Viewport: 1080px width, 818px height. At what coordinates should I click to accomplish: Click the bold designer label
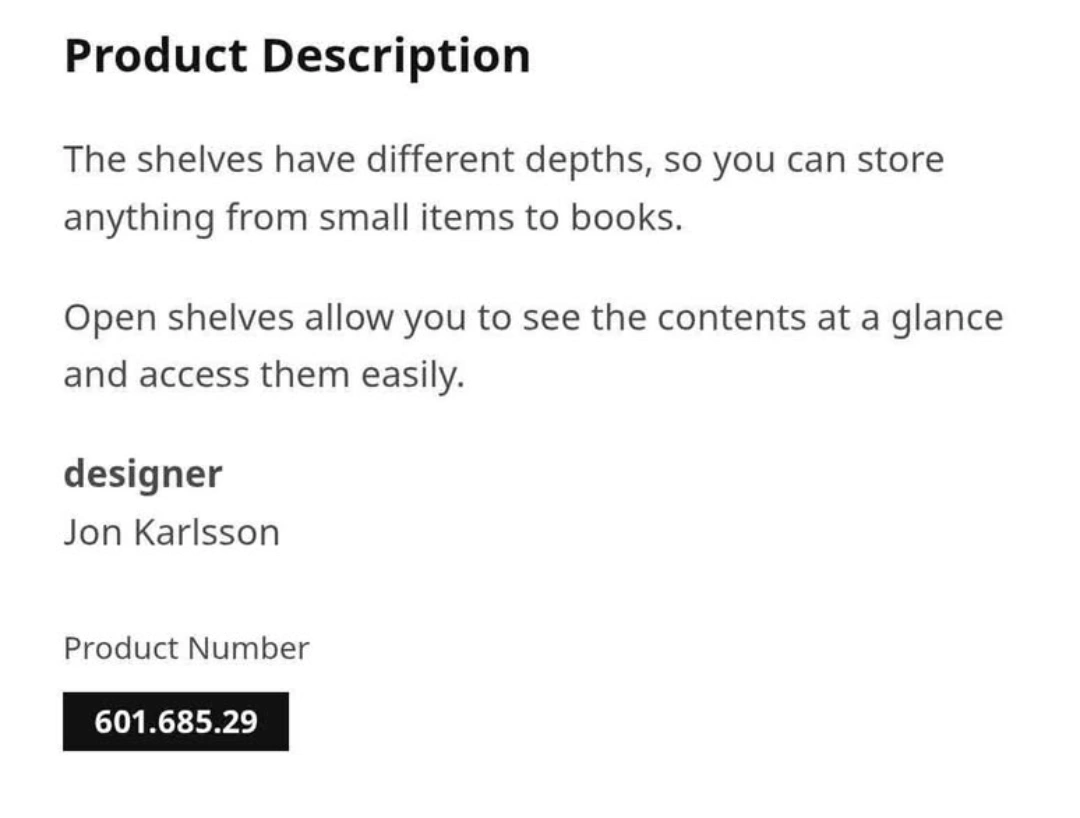pyautogui.click(x=143, y=475)
